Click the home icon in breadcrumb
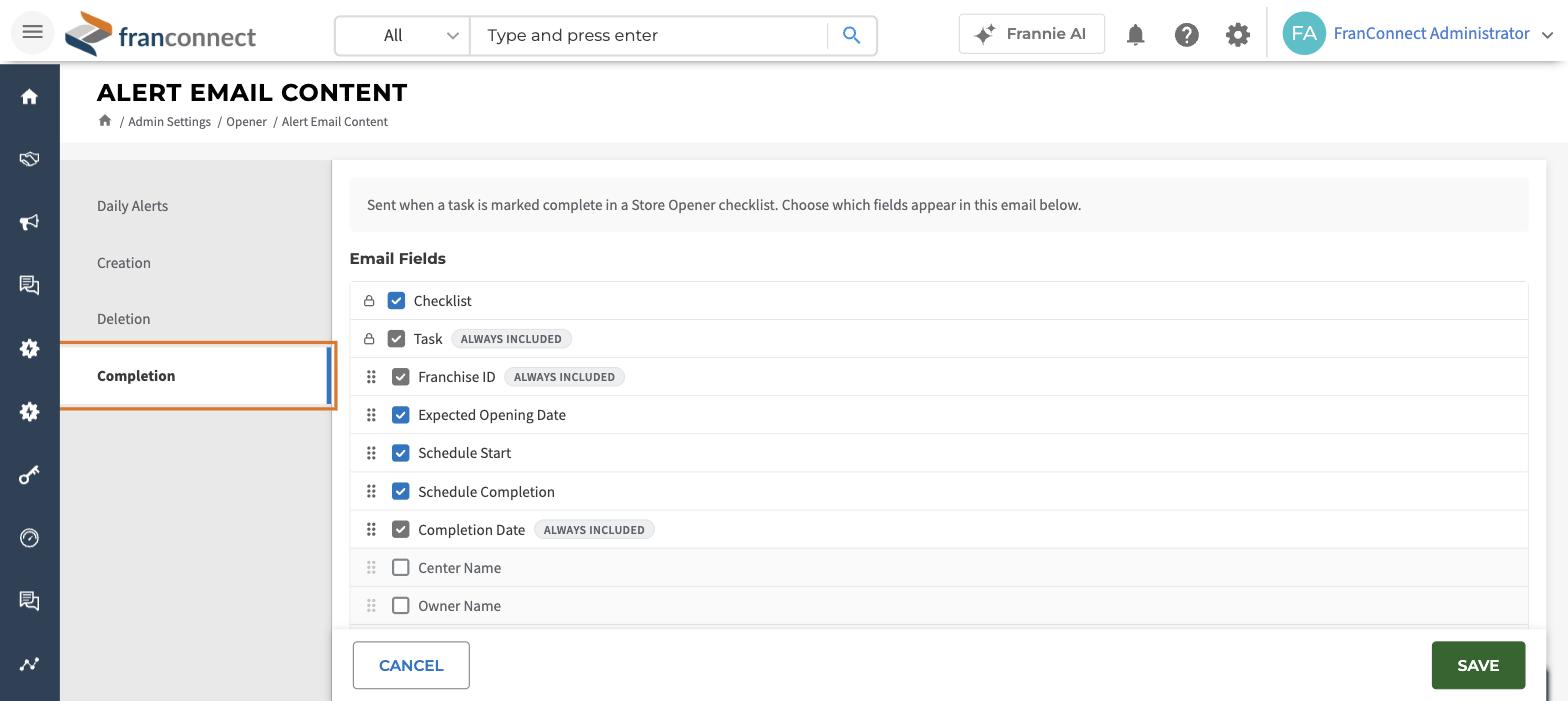Image resolution: width=1568 pixels, height=701 pixels. click(105, 121)
